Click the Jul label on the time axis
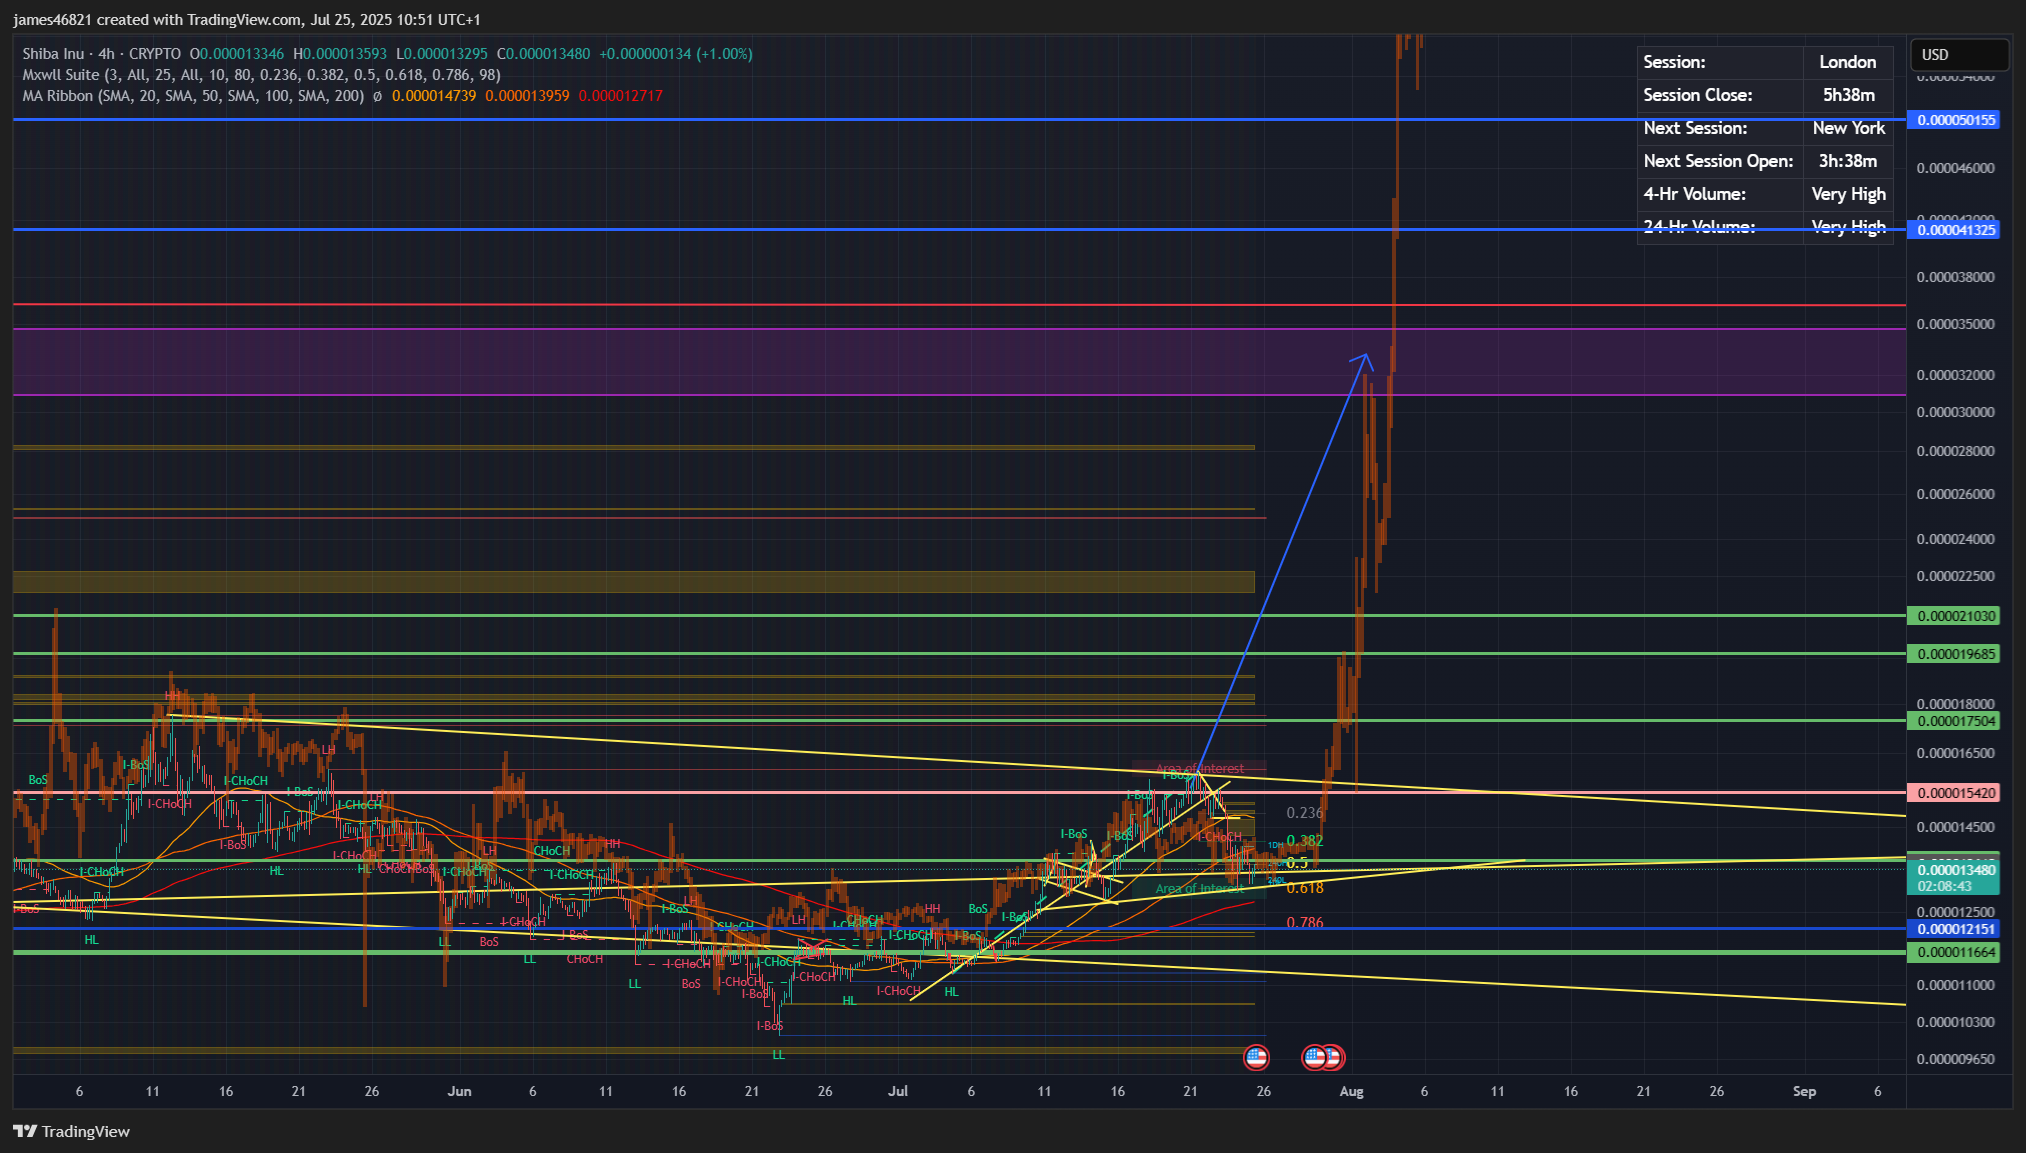The width and height of the screenshot is (2026, 1153). click(898, 1091)
